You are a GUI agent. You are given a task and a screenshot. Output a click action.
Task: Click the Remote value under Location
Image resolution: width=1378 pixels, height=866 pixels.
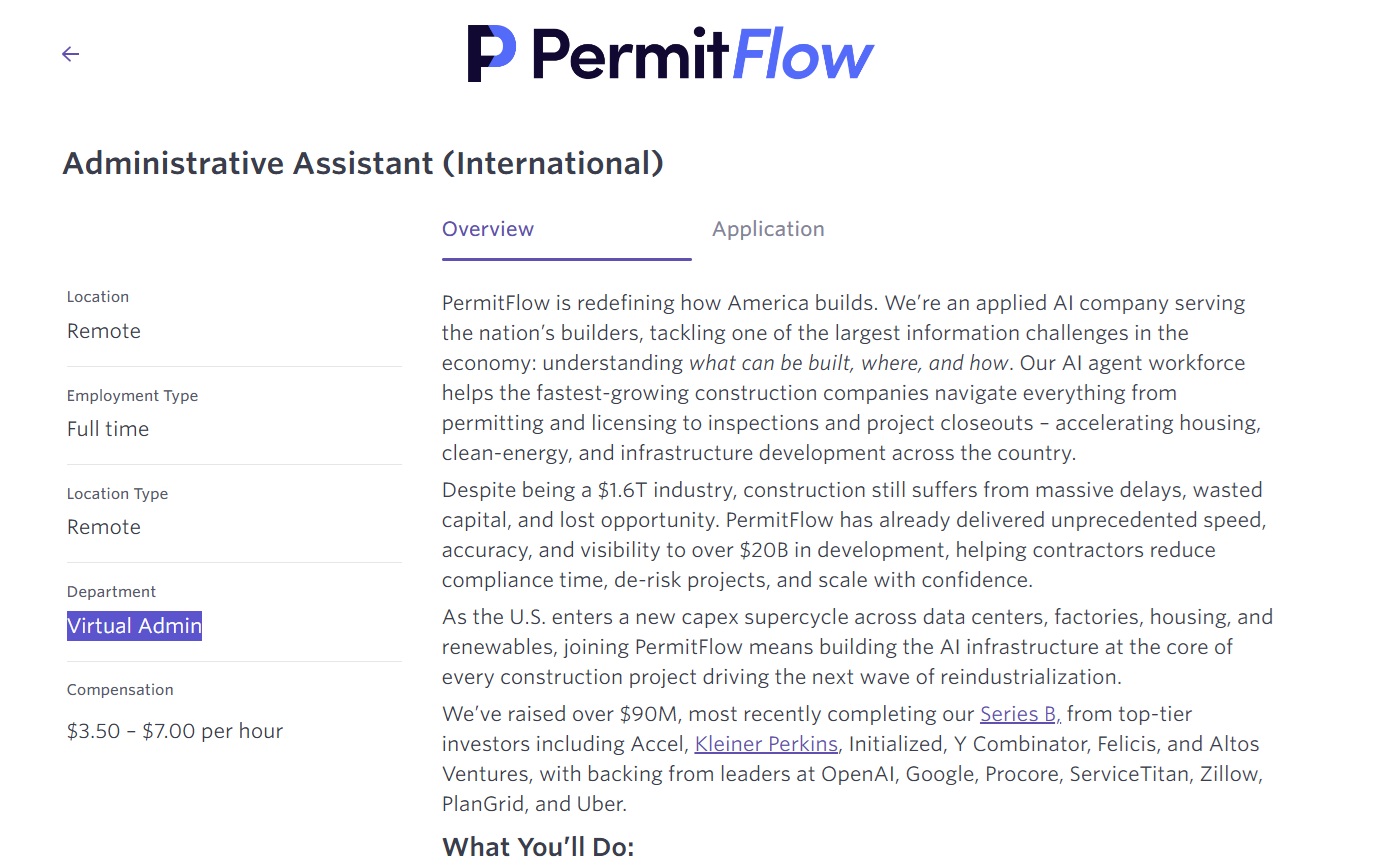click(104, 331)
